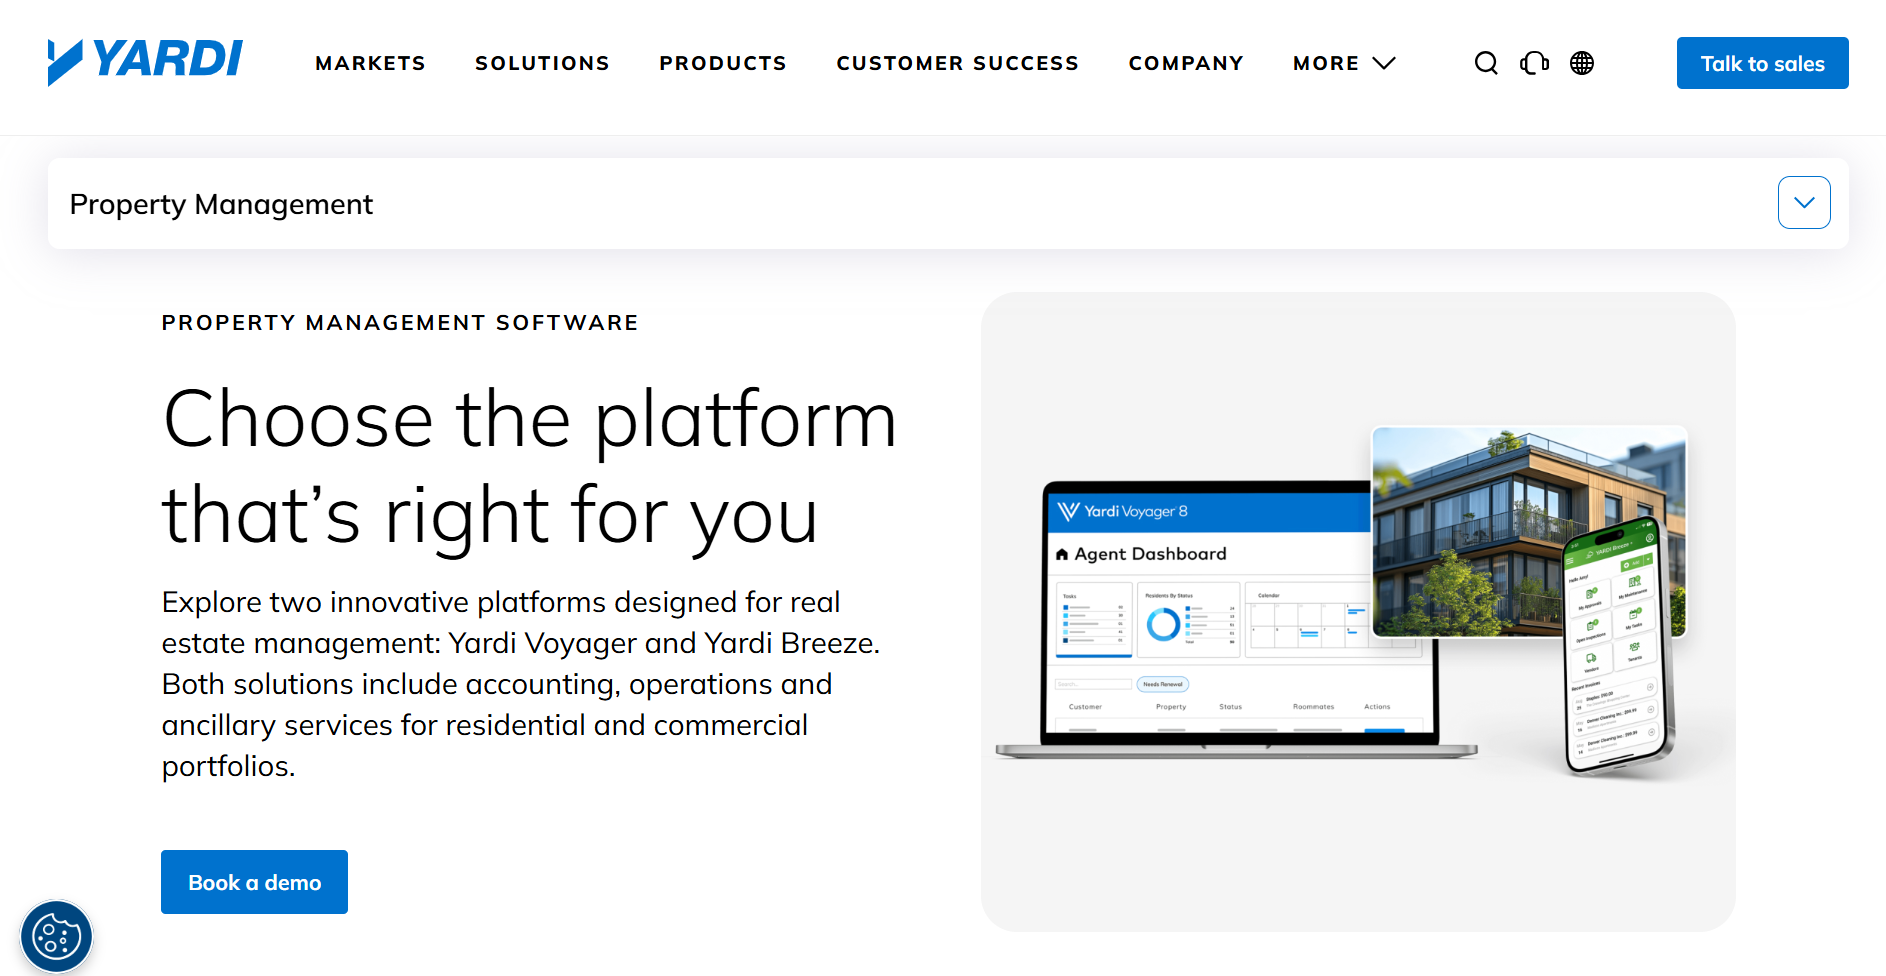Screen dimensions: 1886x976
Task: Expand the More dropdown menu
Action: 1344,63
